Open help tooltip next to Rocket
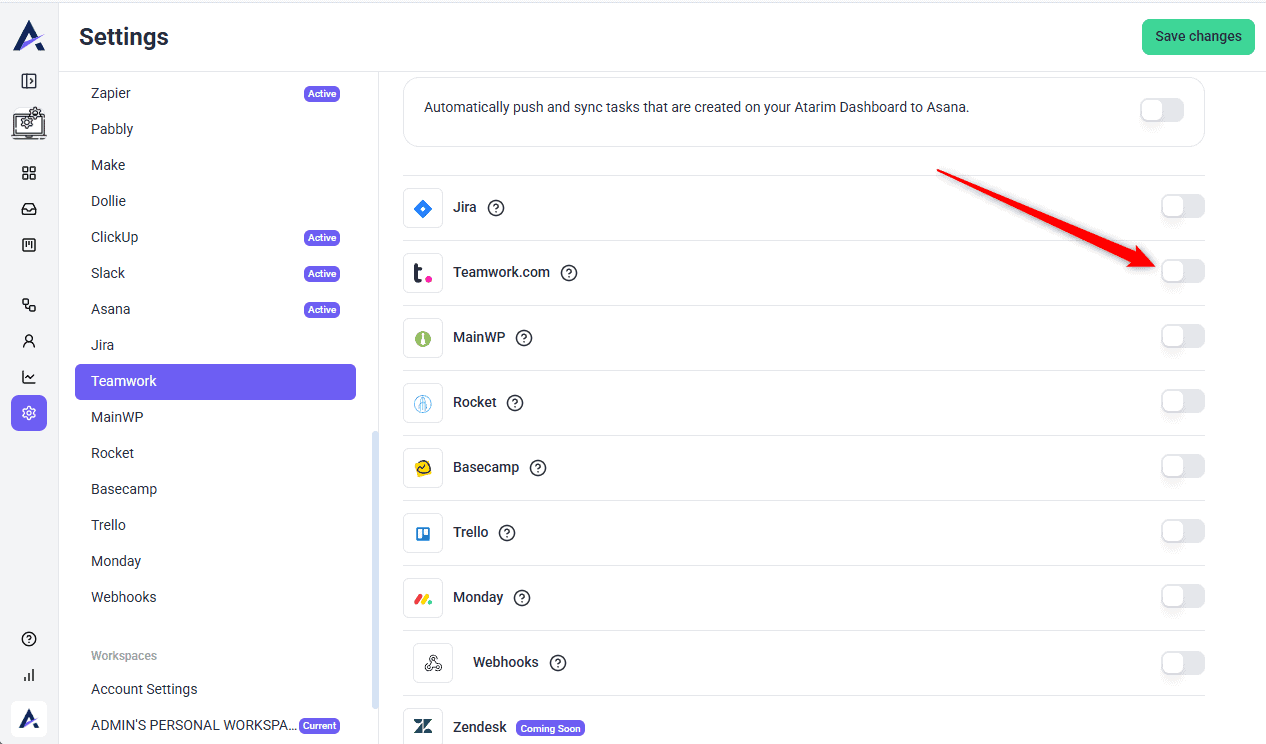Image resolution: width=1266 pixels, height=744 pixels. pyautogui.click(x=515, y=403)
